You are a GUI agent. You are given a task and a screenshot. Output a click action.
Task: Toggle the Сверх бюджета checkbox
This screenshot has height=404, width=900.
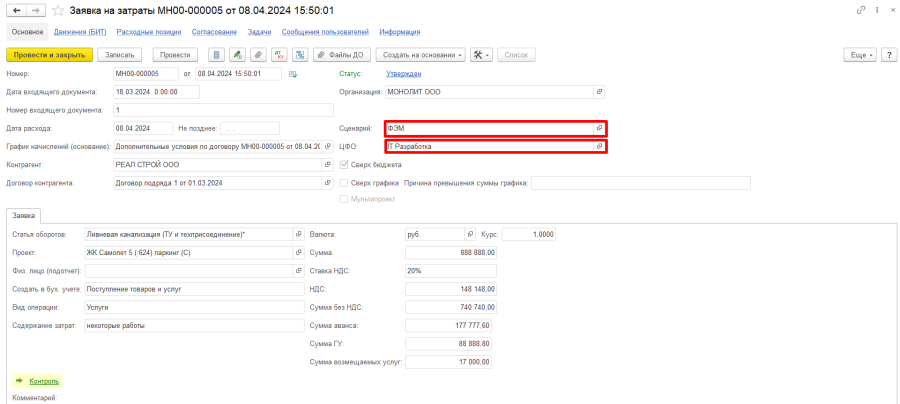[x=345, y=164]
